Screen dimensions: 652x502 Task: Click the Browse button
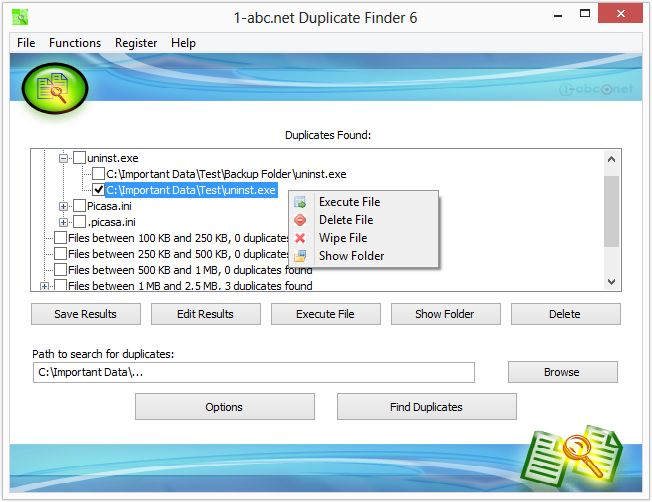point(563,372)
